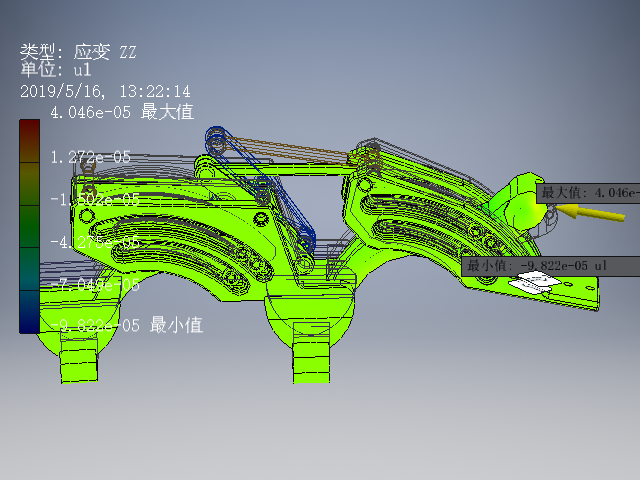The image size is (640, 480).
Task: Click legend text 4.046e-05 最大值
Action: tap(122, 112)
